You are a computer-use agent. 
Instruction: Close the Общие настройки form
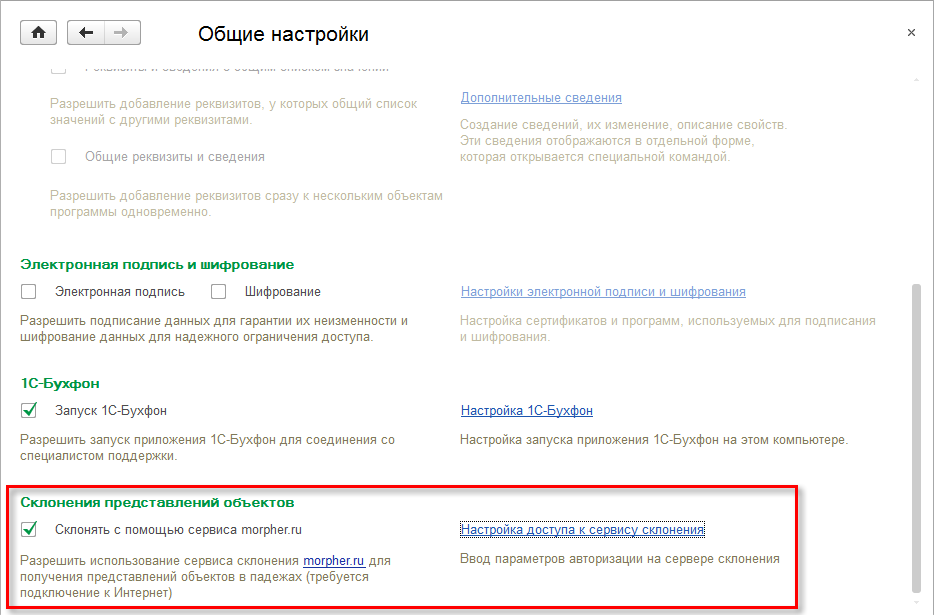911,33
